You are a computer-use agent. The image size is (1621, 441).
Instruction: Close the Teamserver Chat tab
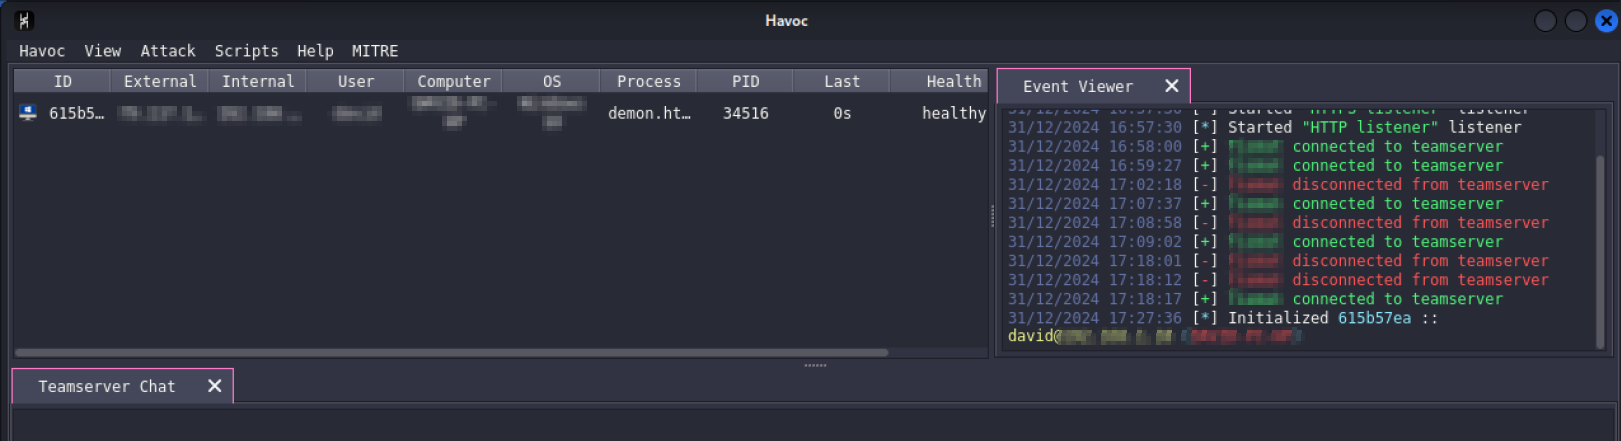pyautogui.click(x=214, y=386)
